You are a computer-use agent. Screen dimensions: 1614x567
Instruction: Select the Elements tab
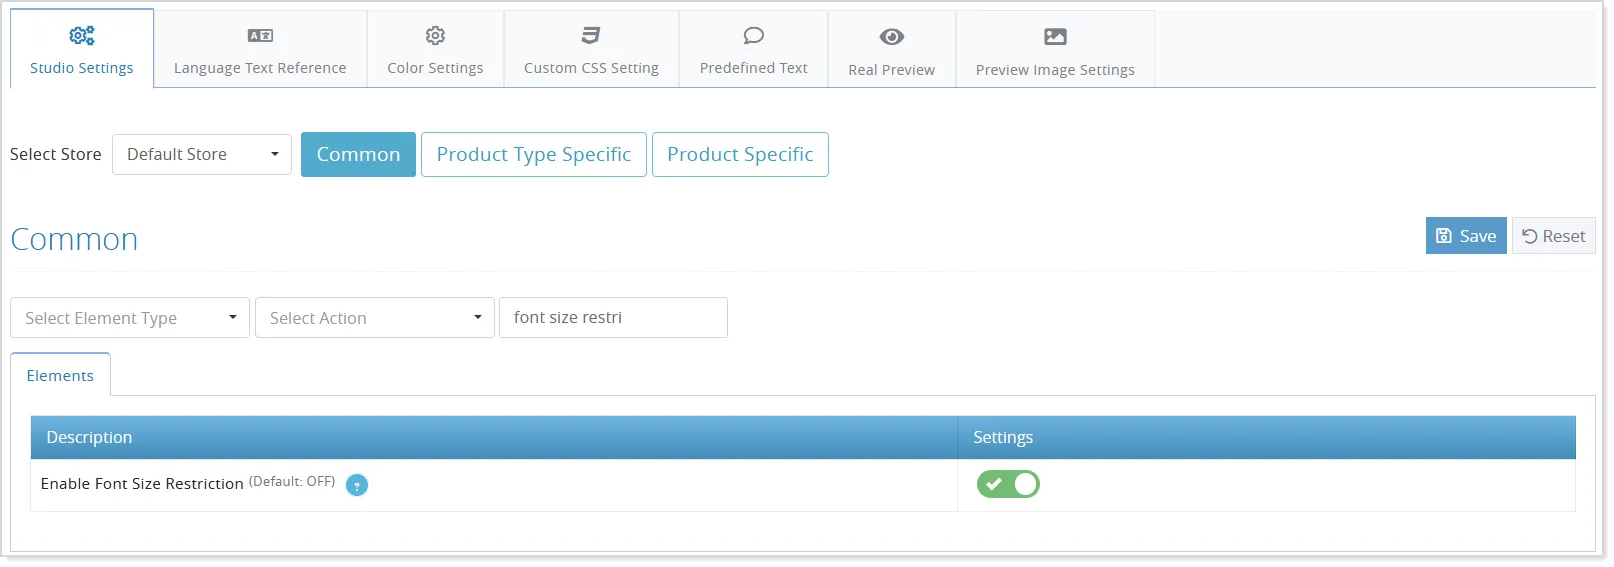60,375
